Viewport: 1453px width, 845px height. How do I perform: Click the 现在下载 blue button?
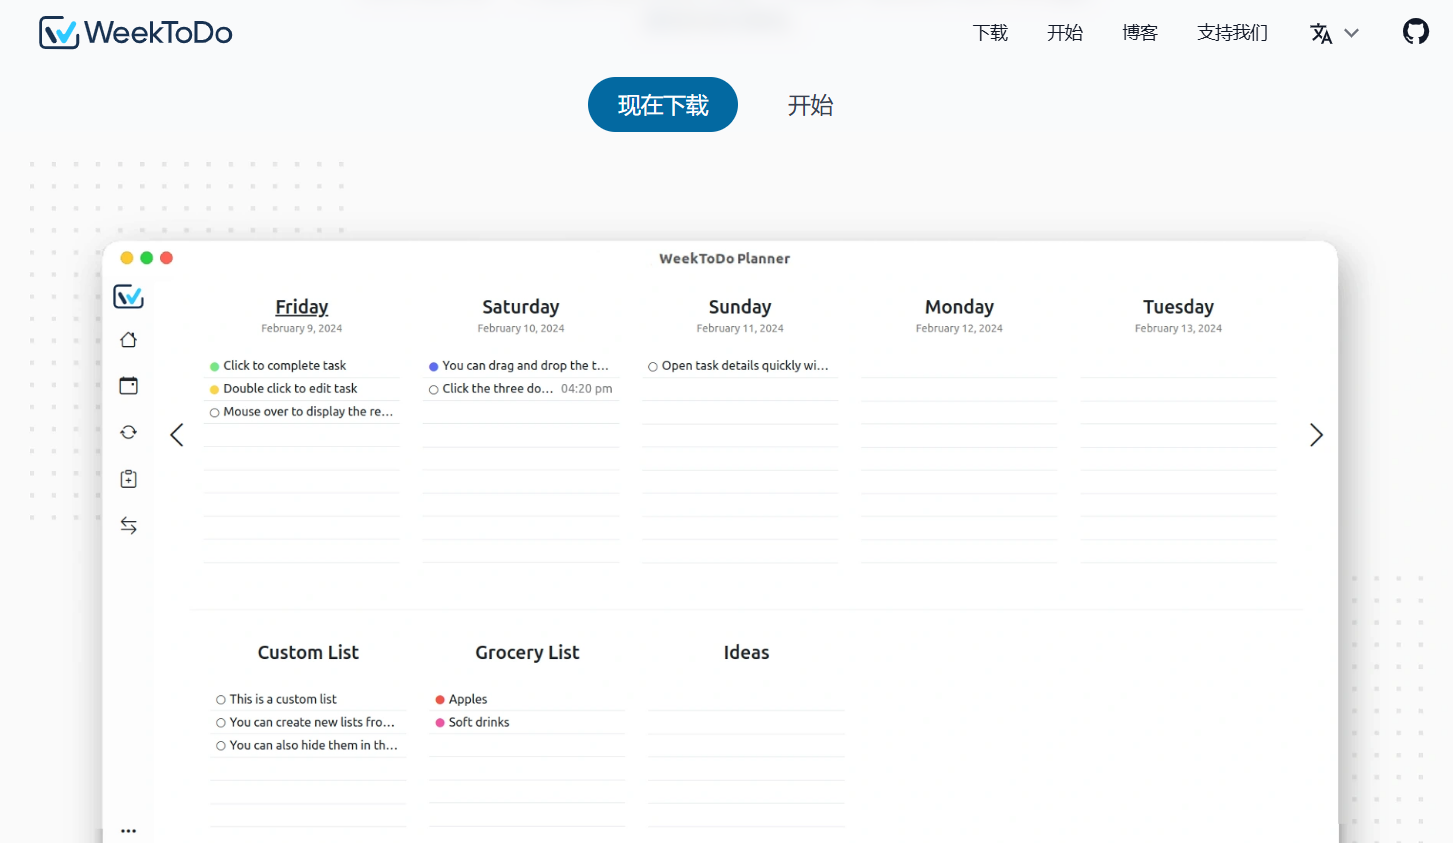[x=663, y=105]
